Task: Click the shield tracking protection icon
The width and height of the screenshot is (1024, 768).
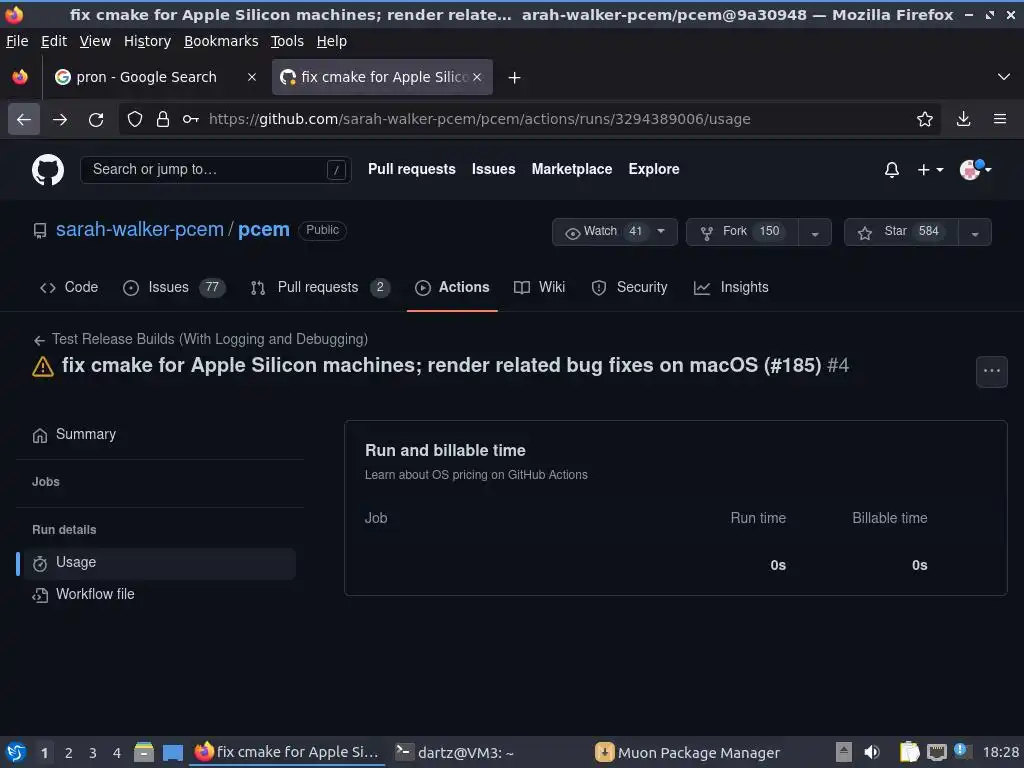Action: (x=135, y=120)
